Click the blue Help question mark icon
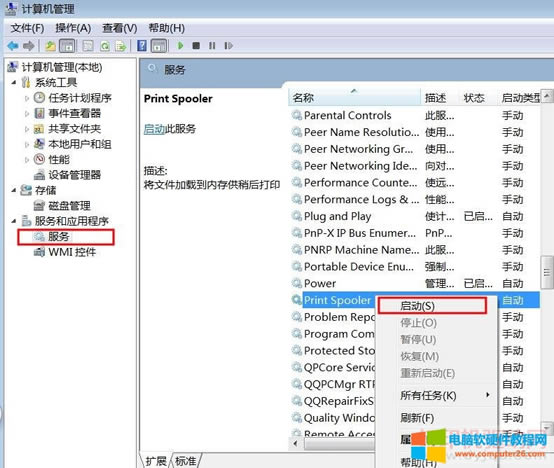The image size is (554, 468). coord(142,46)
